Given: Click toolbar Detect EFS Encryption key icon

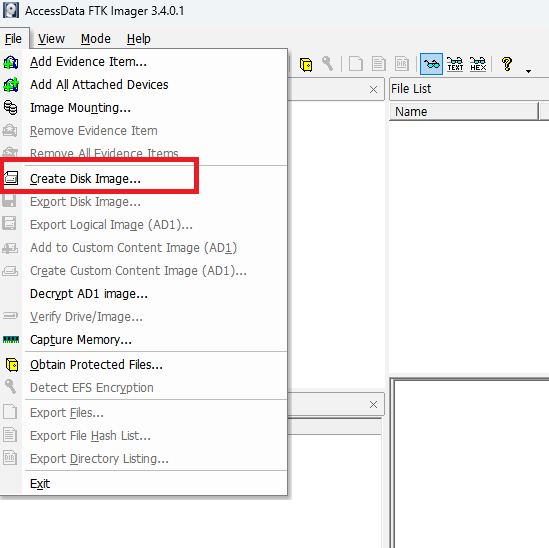Looking at the screenshot, I should [x=328, y=64].
